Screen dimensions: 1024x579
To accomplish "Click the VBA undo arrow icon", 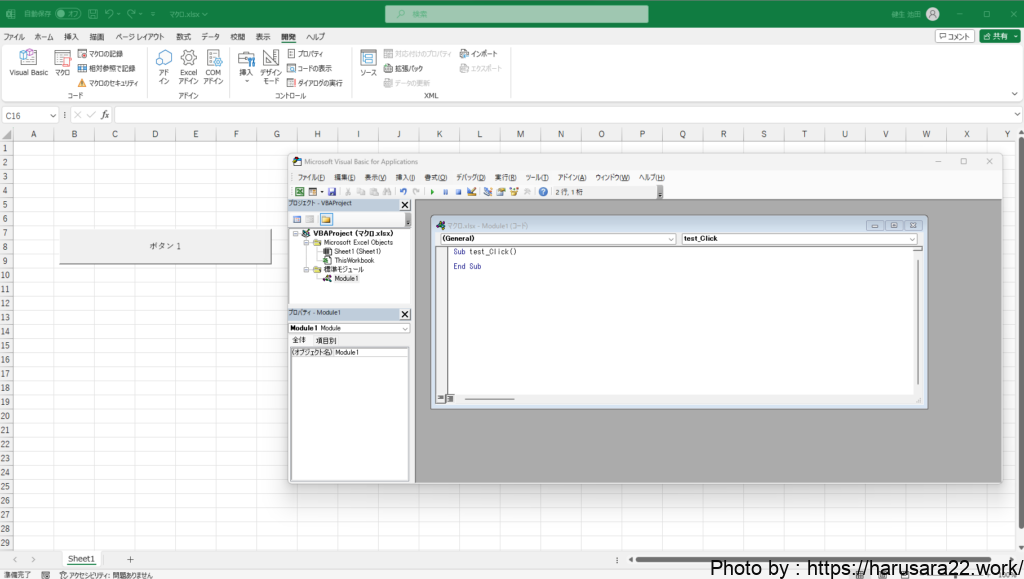I will click(403, 192).
